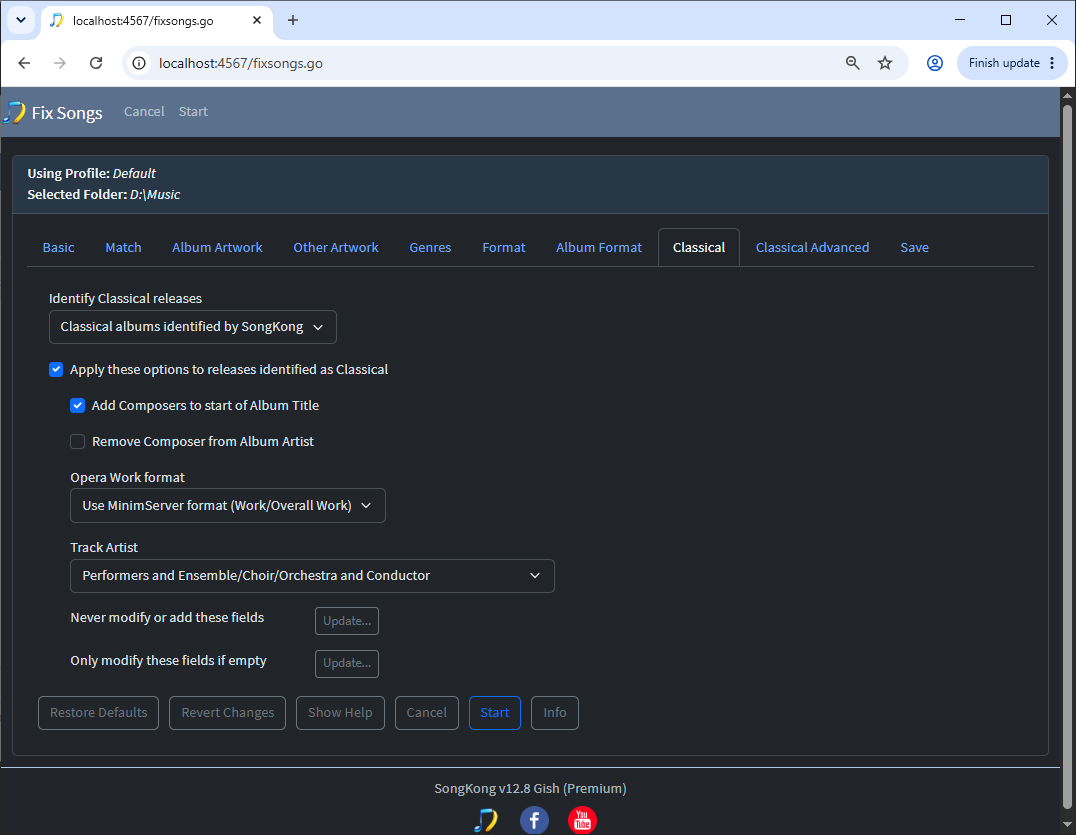Click the Info button
Image resolution: width=1076 pixels, height=835 pixels.
(x=555, y=713)
